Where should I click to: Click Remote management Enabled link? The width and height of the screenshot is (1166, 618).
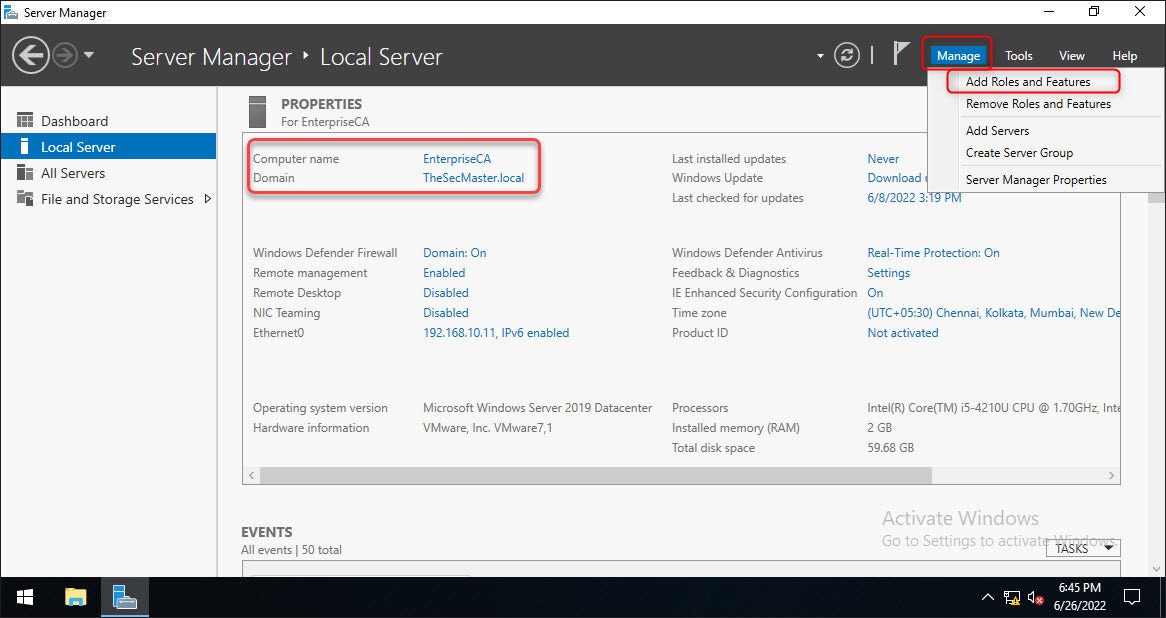coord(444,273)
